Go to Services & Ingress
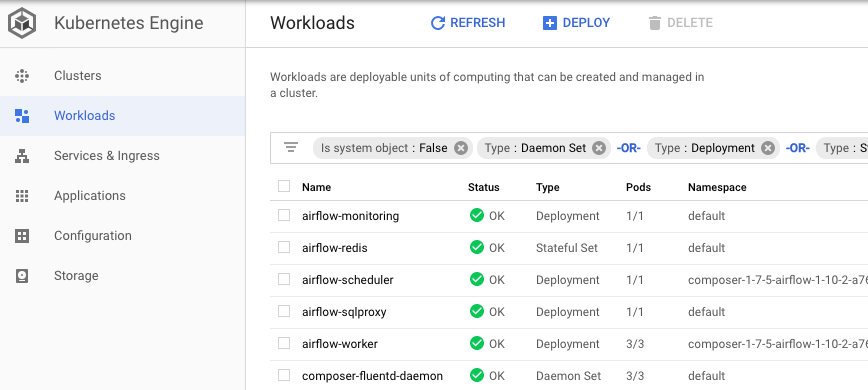The width and height of the screenshot is (868, 390). coord(122,156)
